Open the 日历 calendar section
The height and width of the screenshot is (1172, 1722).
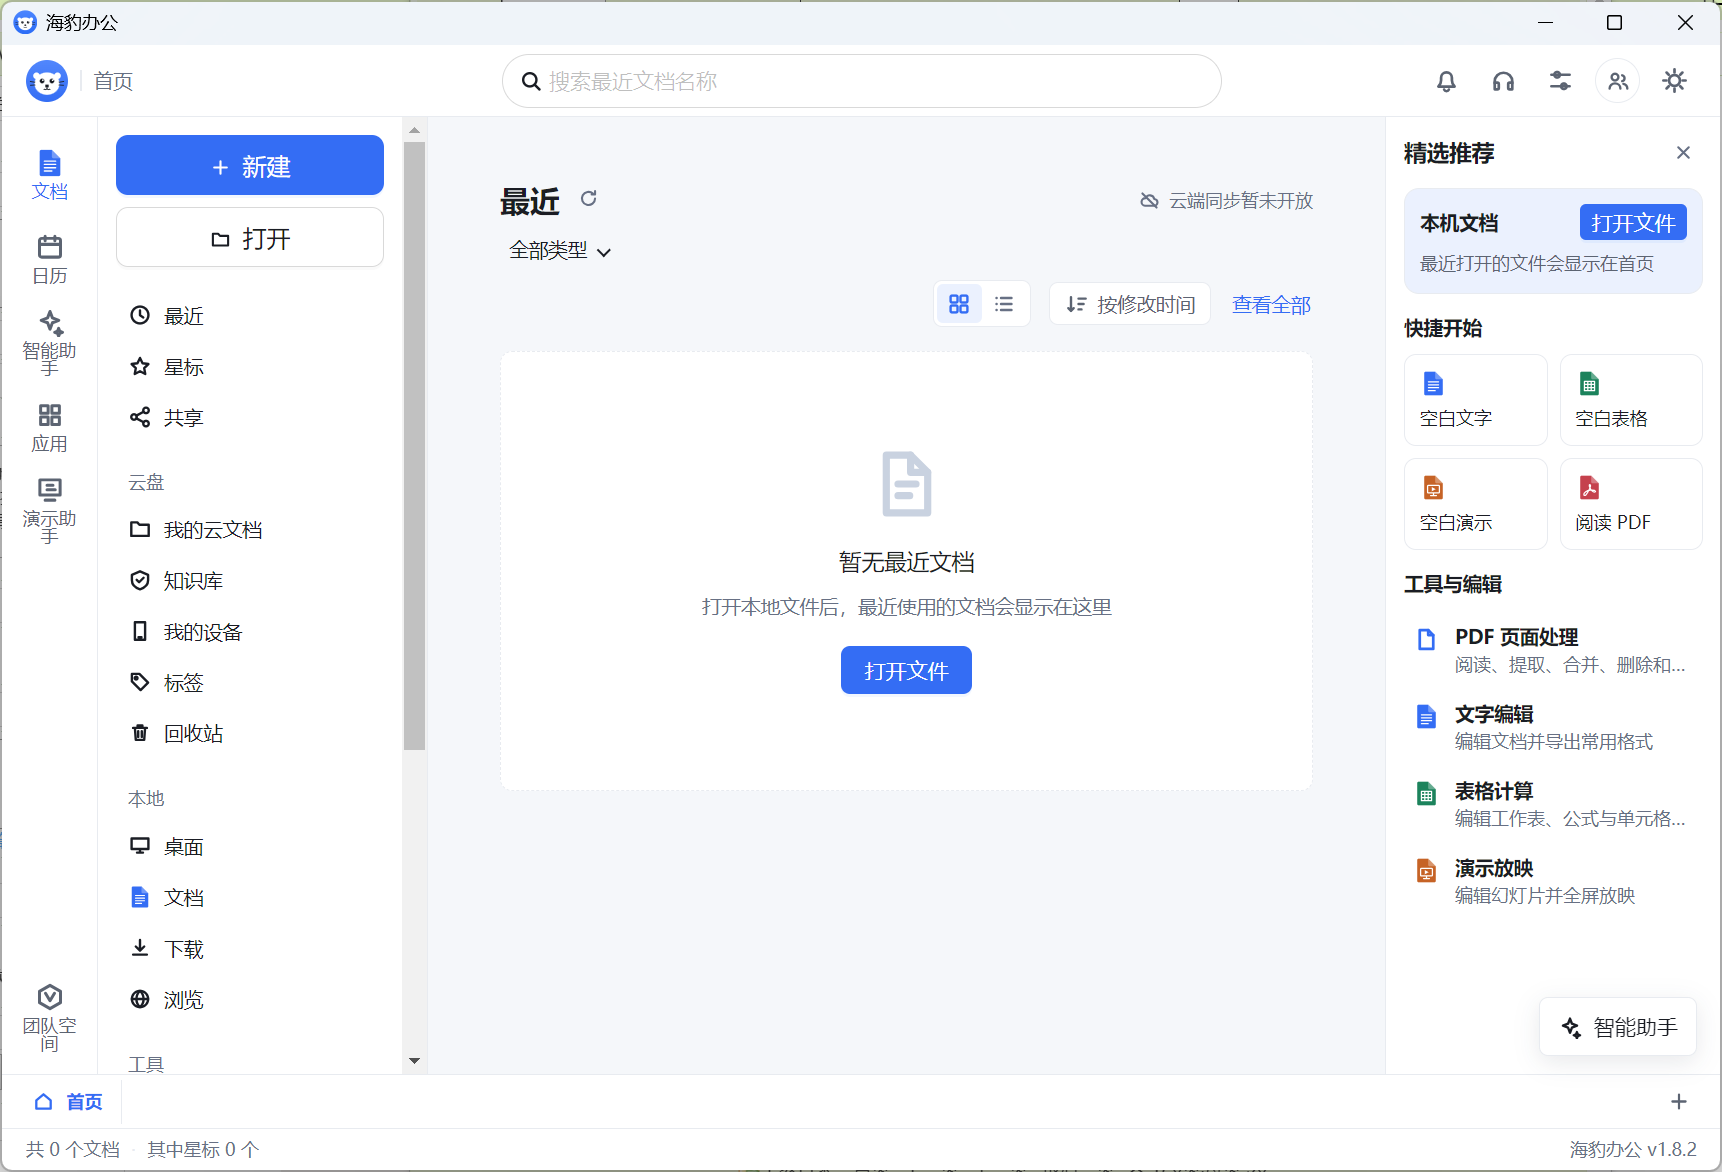click(x=49, y=260)
